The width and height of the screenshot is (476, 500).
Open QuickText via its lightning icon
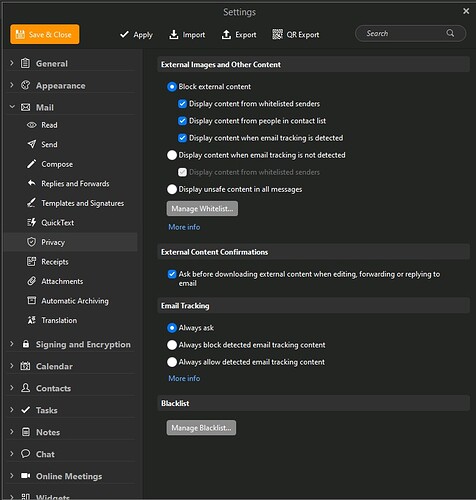coord(32,222)
